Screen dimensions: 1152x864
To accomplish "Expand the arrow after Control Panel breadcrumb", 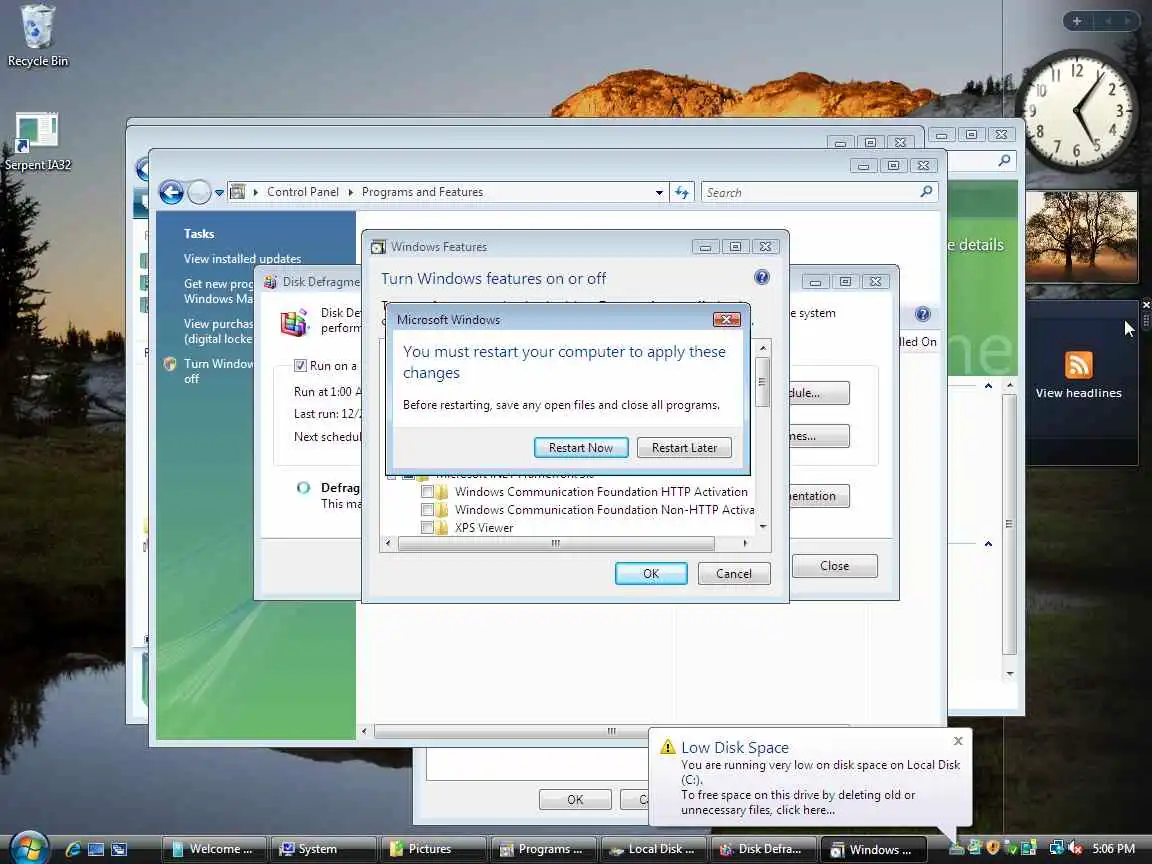I will pyautogui.click(x=350, y=192).
